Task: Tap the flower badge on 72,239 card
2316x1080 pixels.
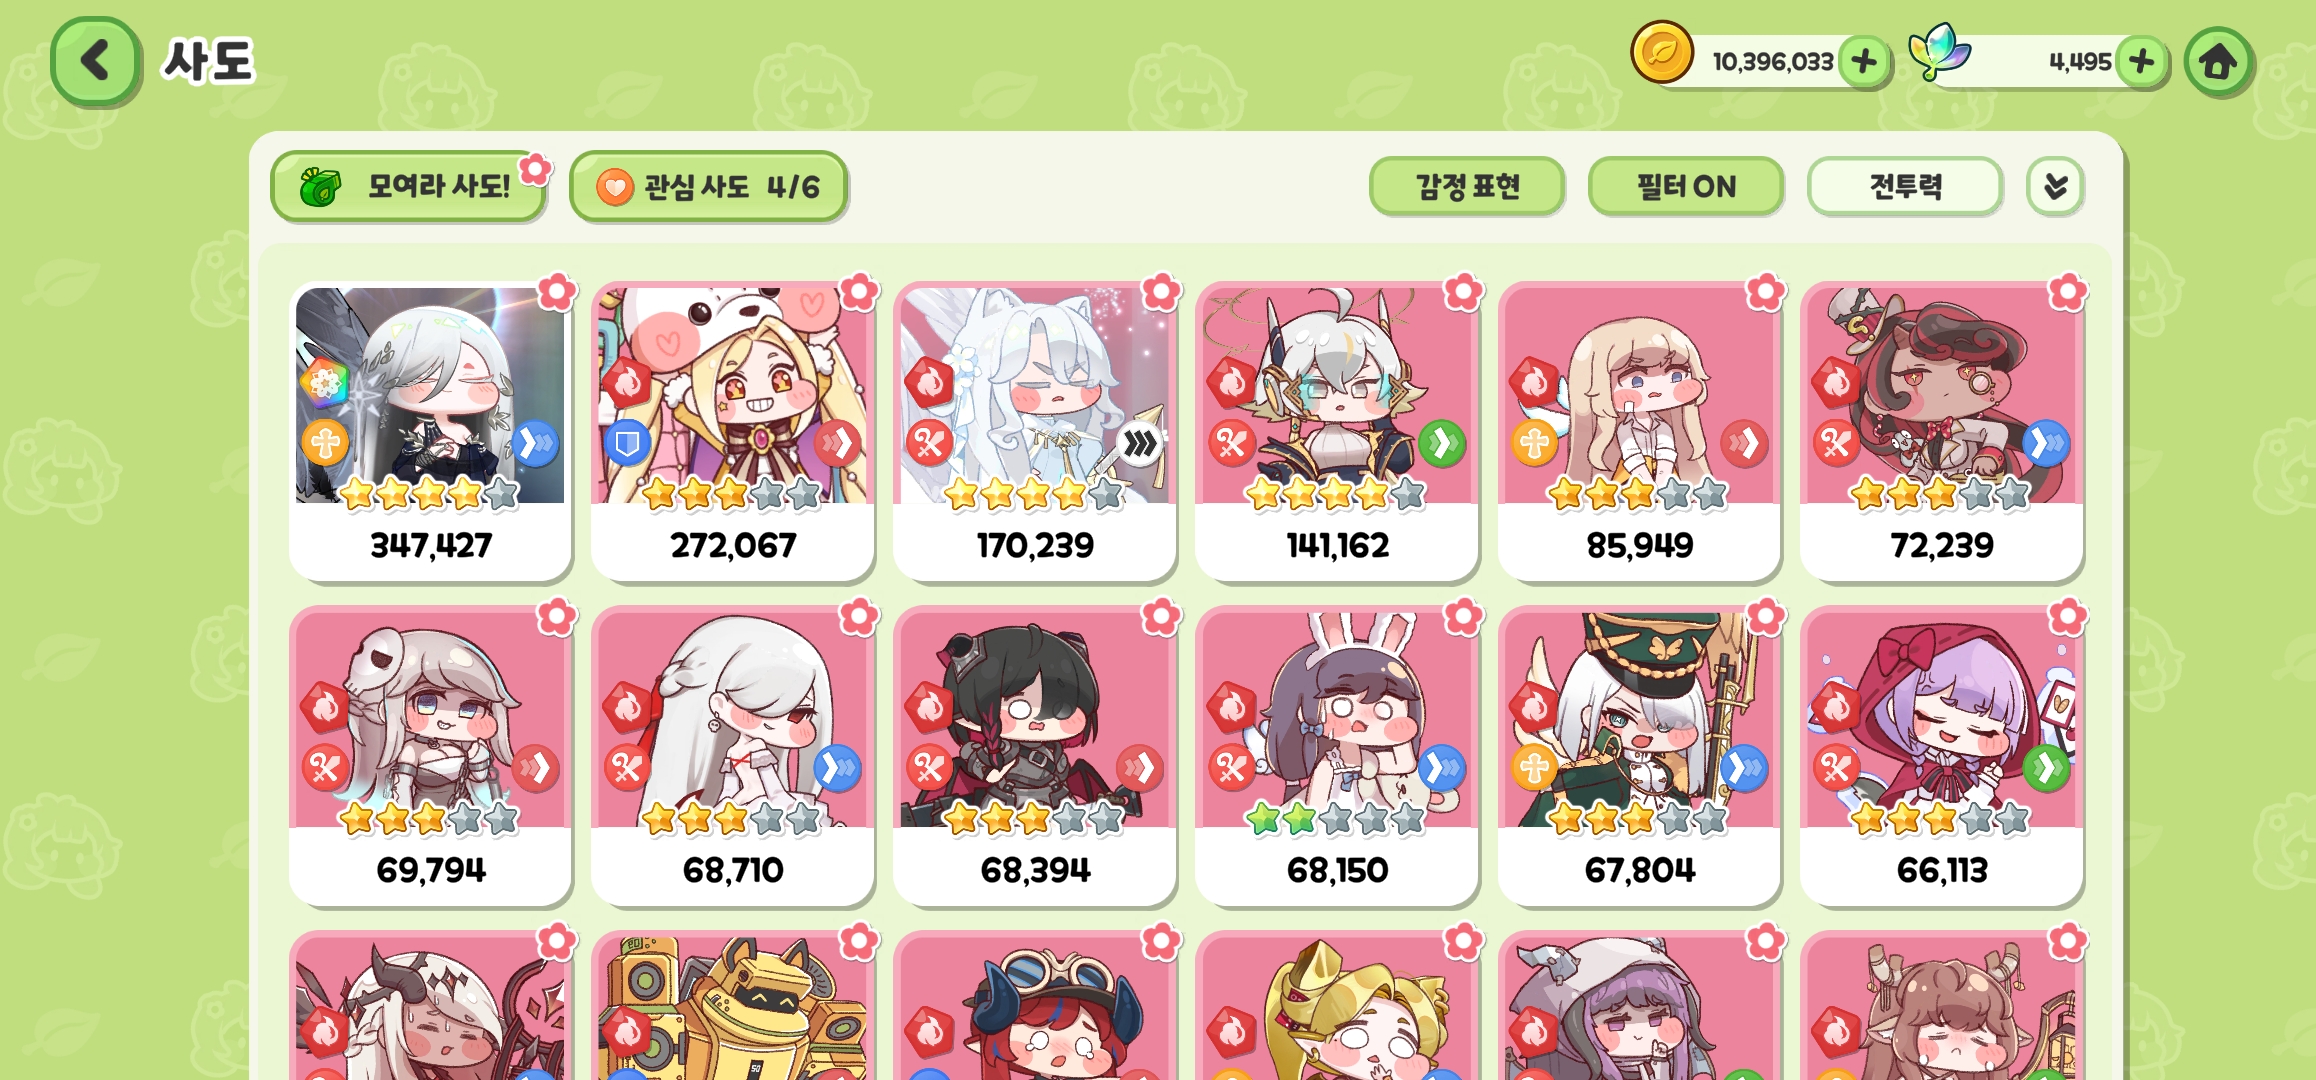Action: 2067,292
